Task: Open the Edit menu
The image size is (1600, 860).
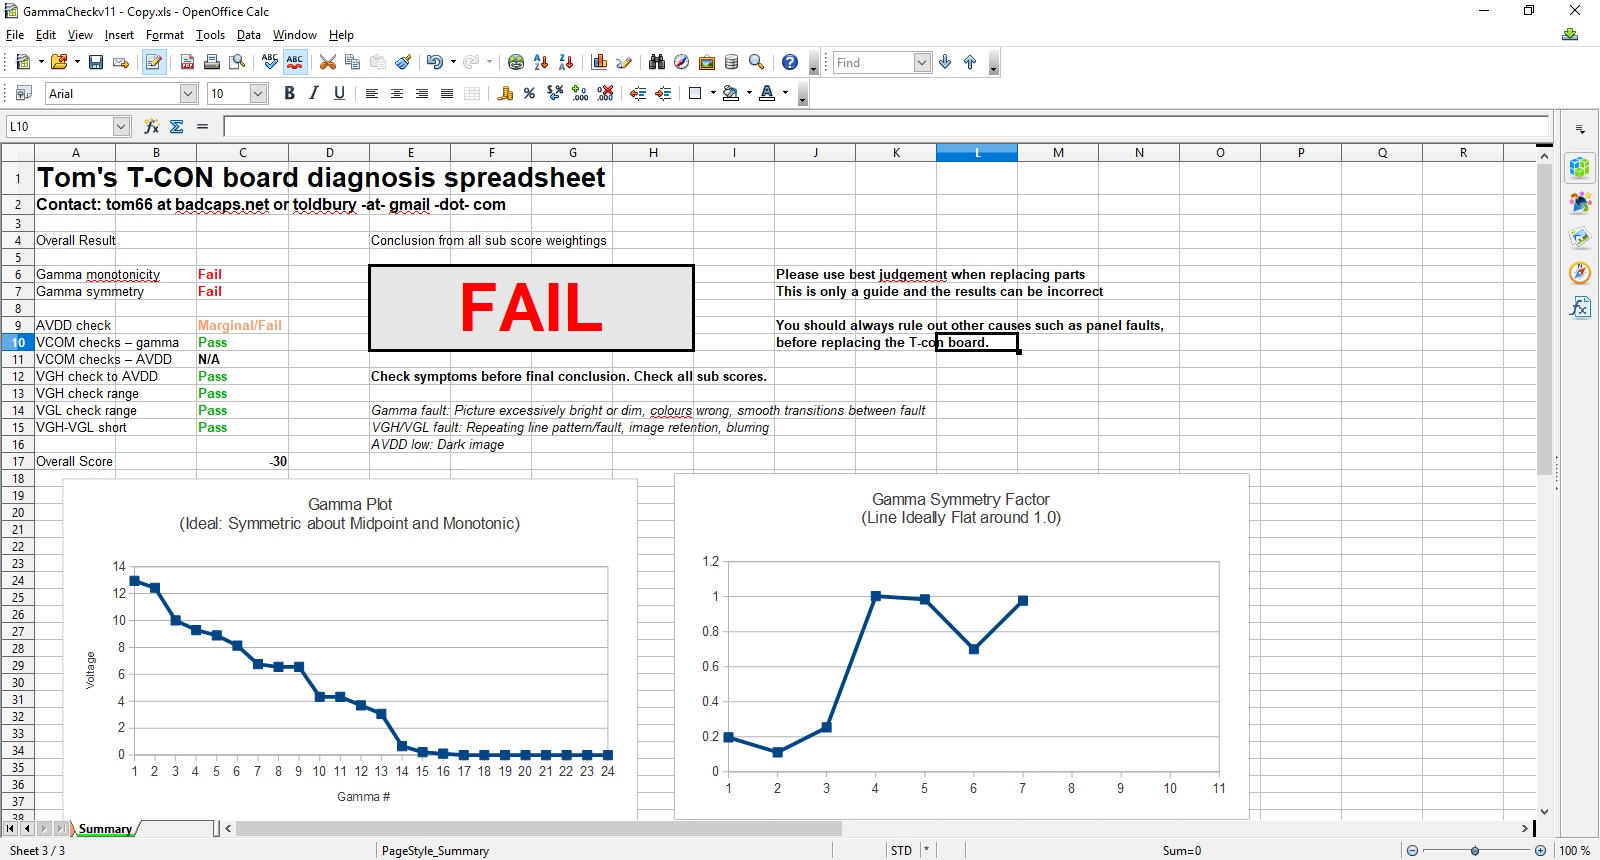Action: click(x=46, y=35)
